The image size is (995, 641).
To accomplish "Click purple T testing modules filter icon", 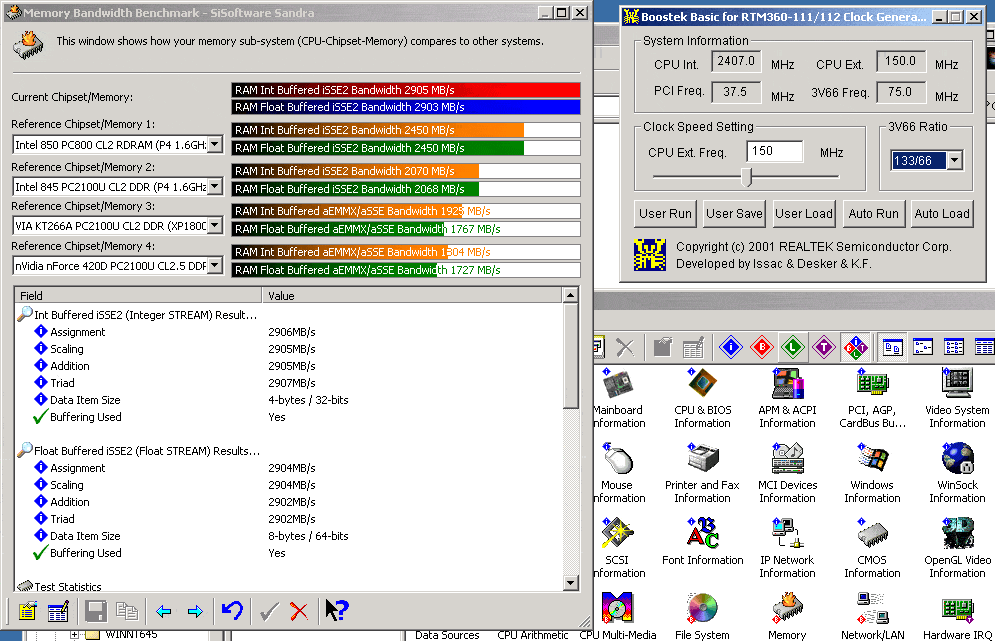I will click(824, 347).
